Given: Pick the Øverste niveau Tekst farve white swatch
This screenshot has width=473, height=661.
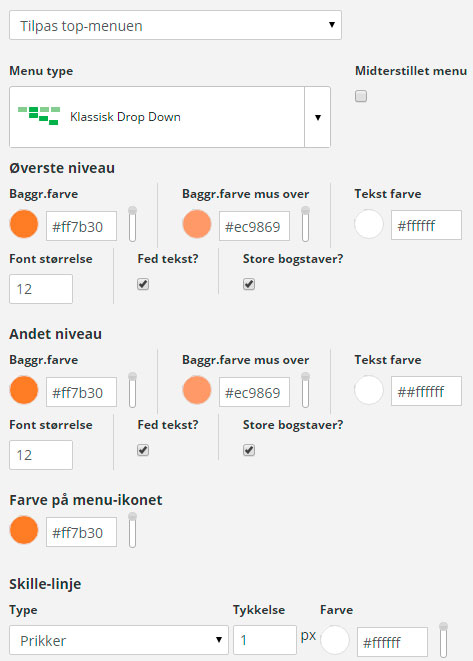Looking at the screenshot, I should pyautogui.click(x=369, y=224).
